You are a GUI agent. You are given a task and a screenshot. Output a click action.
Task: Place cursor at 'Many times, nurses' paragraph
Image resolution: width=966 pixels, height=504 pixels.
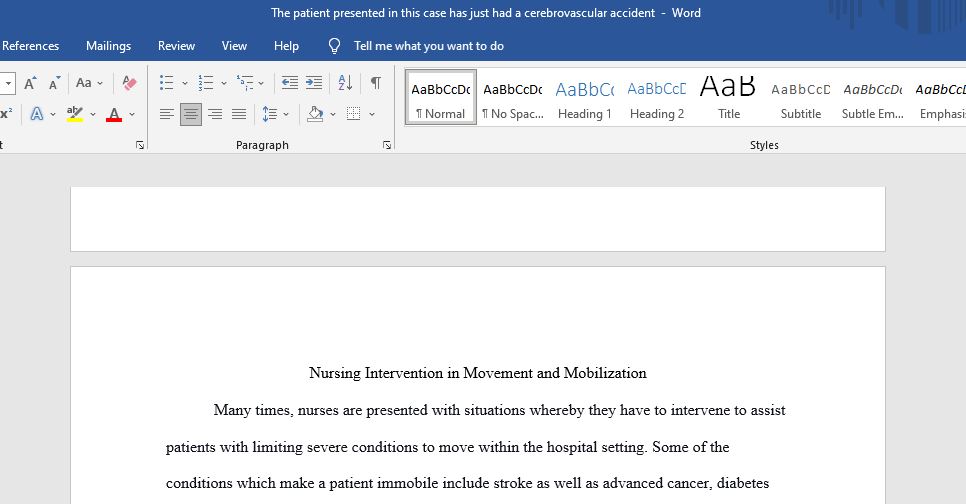(499, 410)
